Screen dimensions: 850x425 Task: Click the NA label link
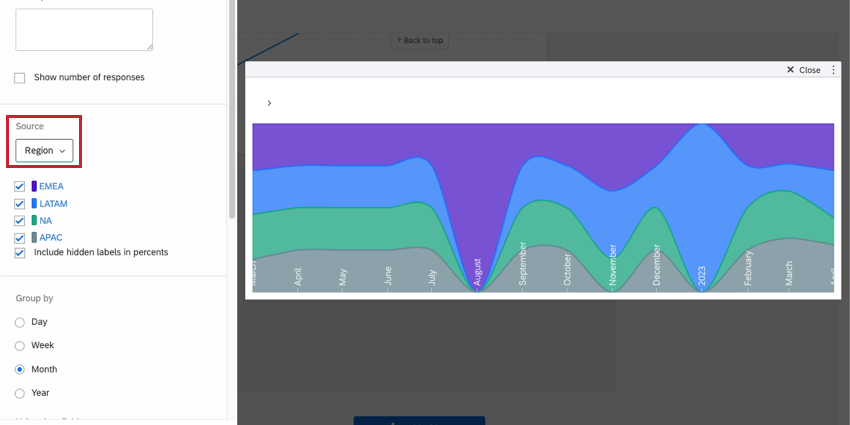46,220
